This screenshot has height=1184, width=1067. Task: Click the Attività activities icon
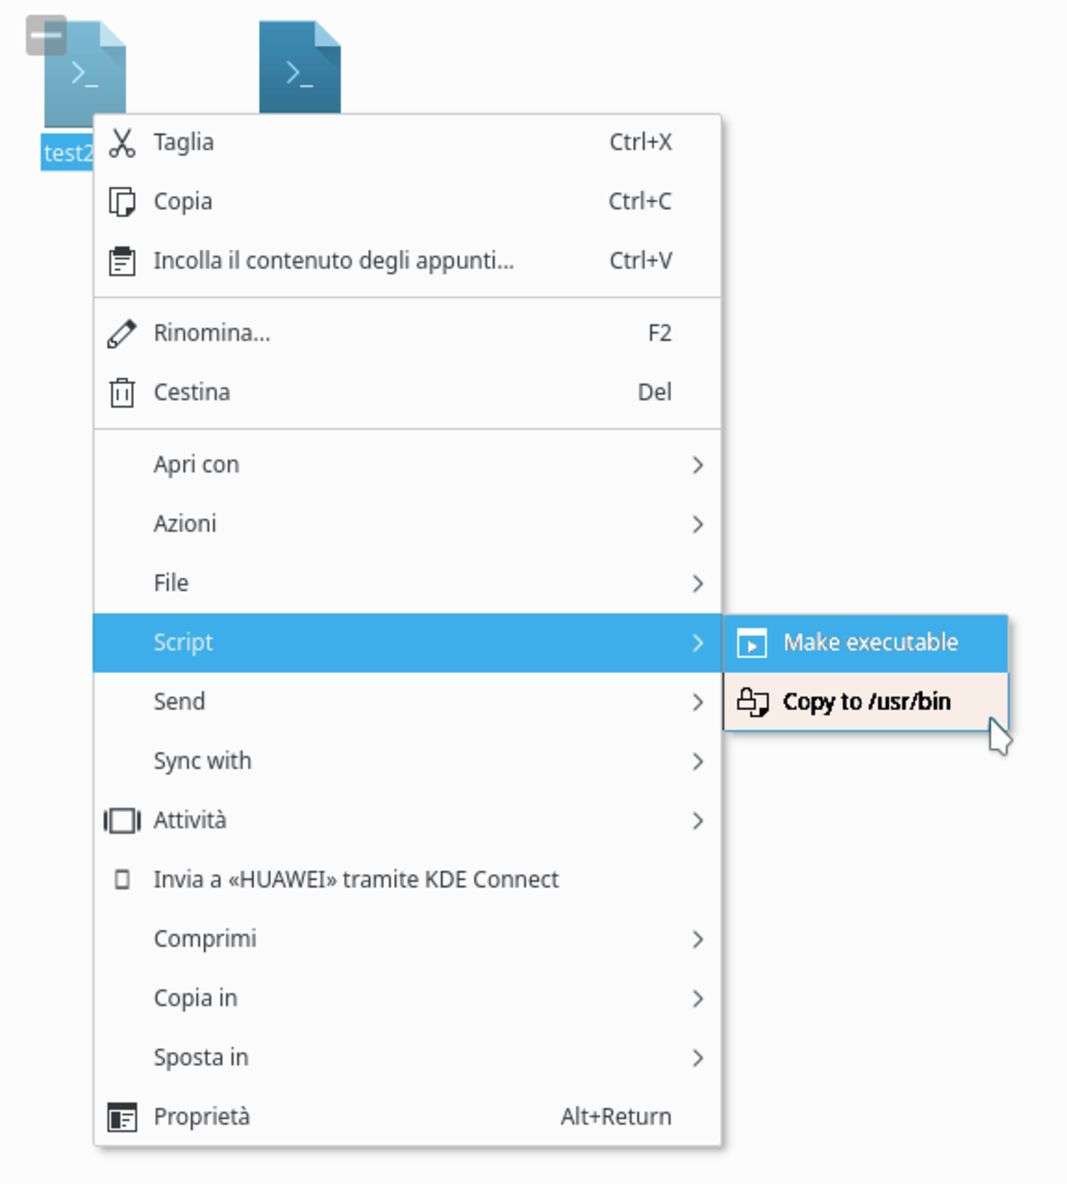122,821
